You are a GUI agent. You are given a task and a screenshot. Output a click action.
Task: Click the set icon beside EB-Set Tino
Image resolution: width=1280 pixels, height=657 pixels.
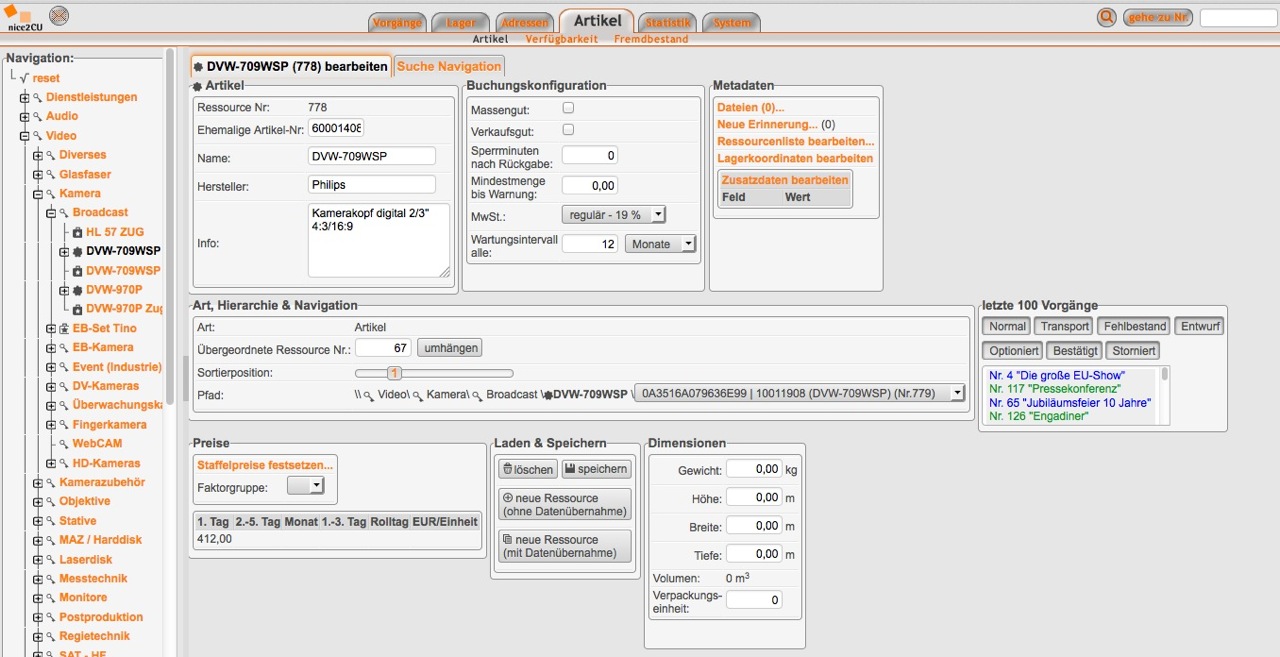(64, 328)
